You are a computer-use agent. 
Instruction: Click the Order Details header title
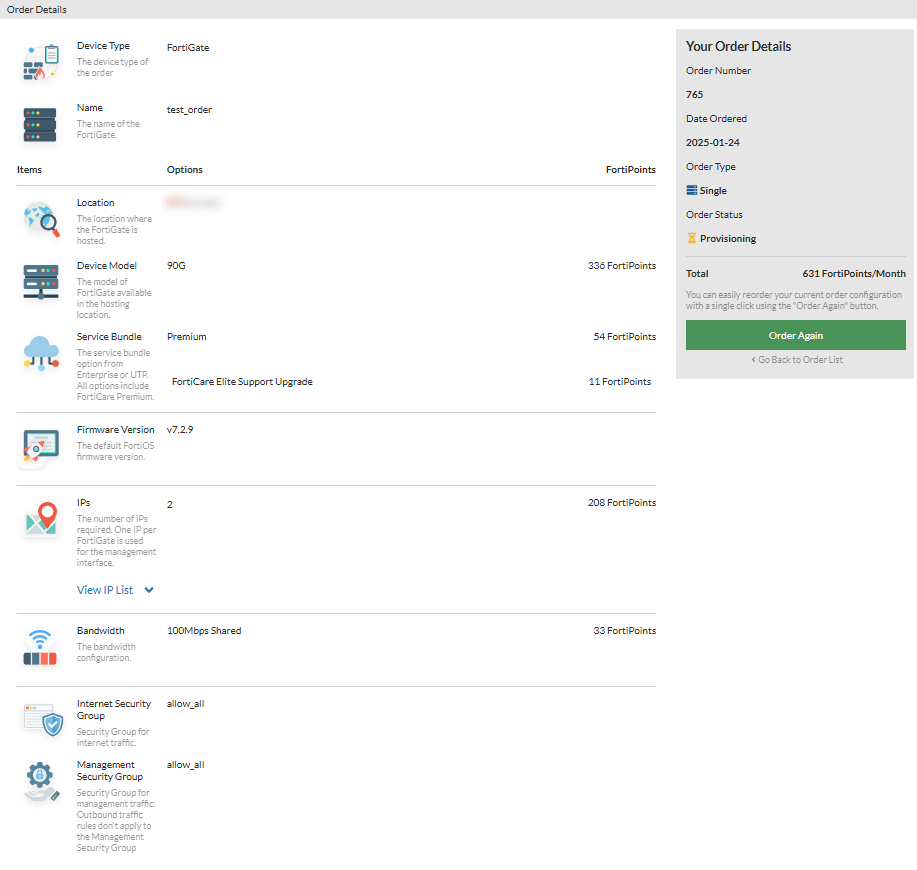[37, 9]
